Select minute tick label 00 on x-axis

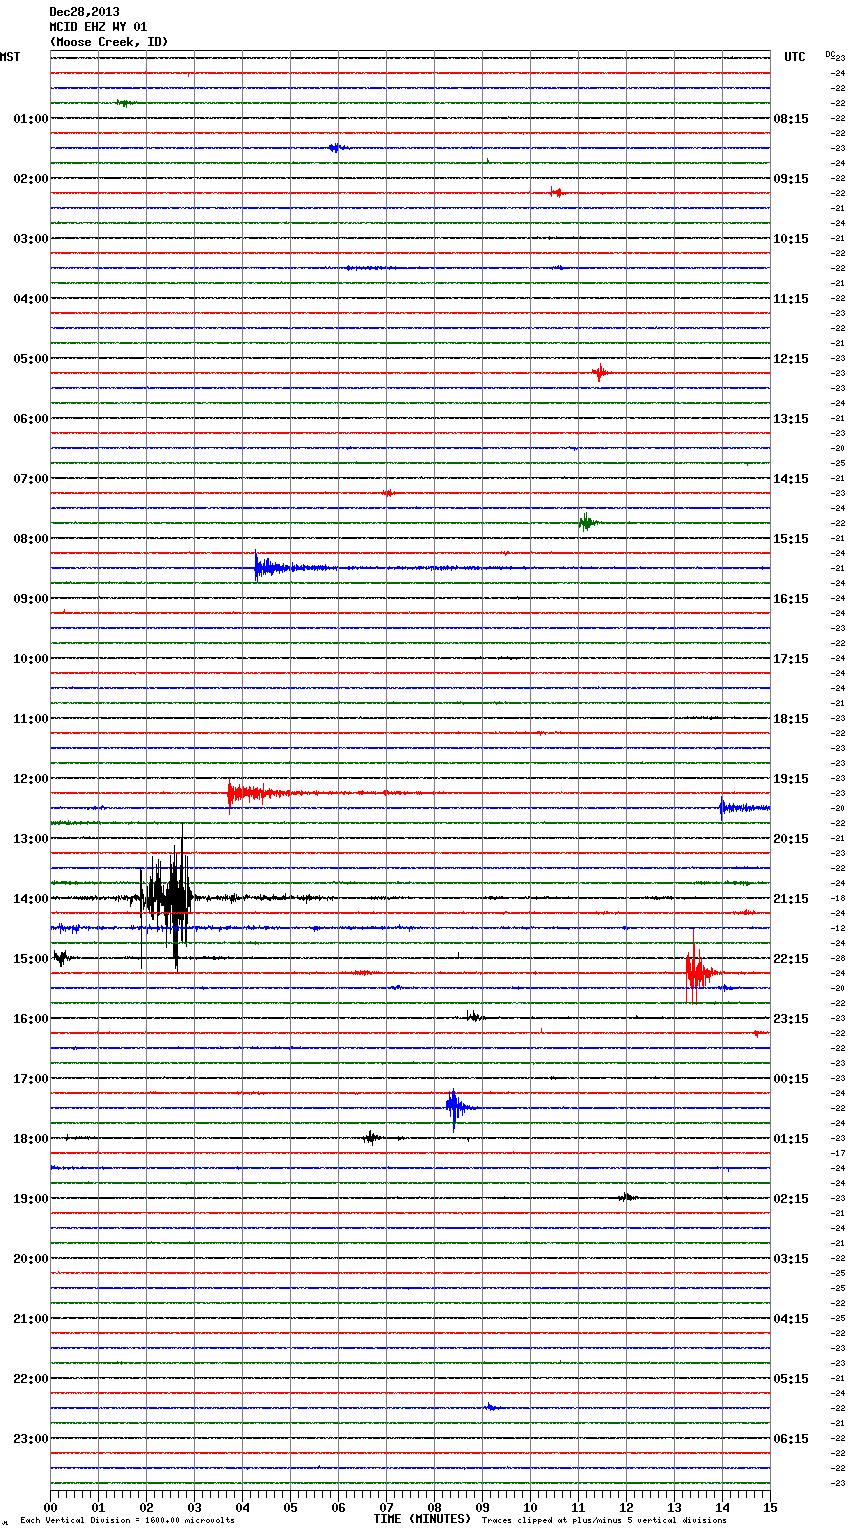point(50,1507)
